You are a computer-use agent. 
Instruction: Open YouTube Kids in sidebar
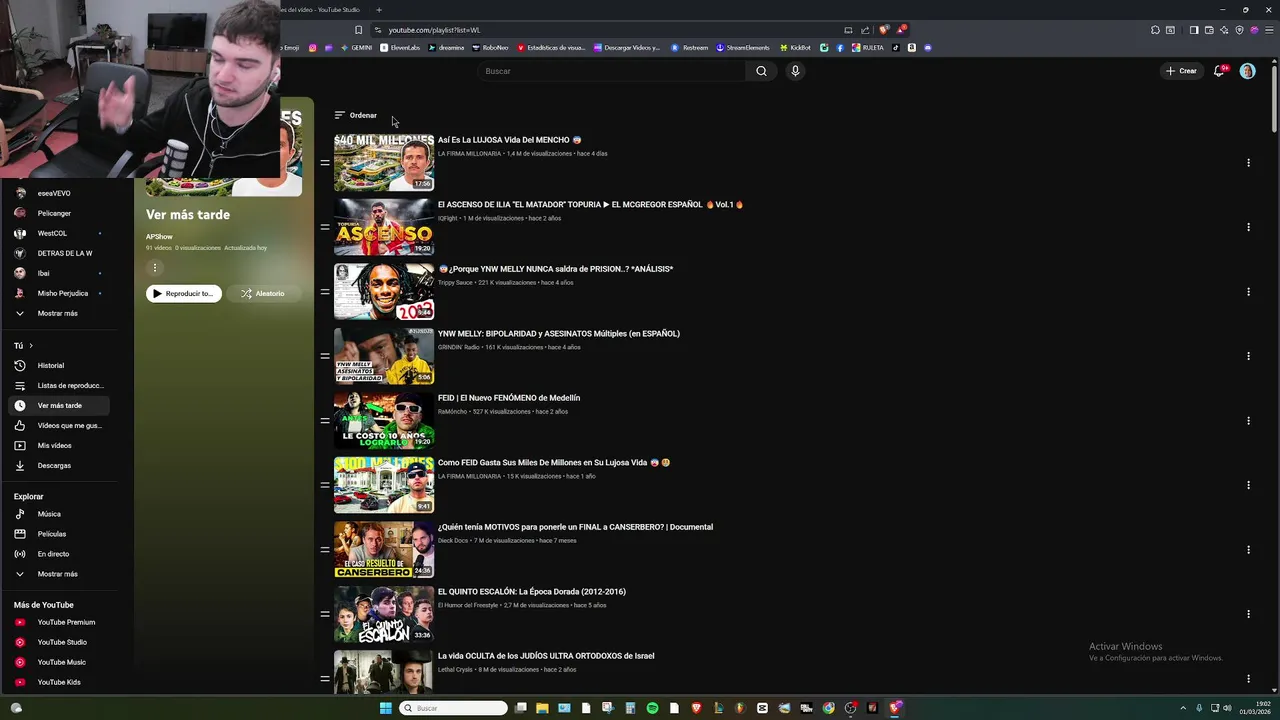point(60,682)
